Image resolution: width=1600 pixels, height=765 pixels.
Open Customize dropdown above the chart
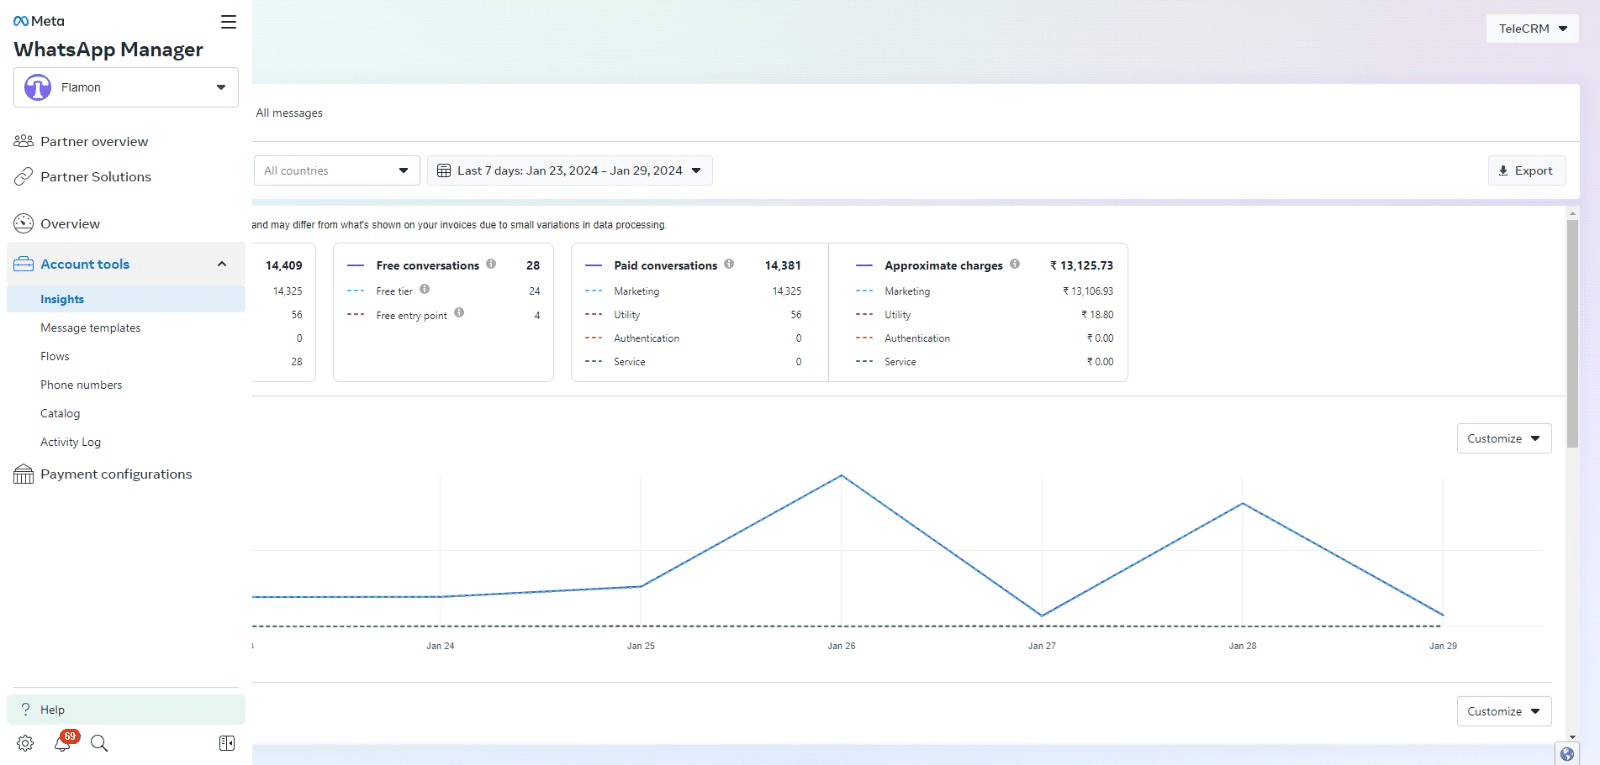pos(1503,438)
